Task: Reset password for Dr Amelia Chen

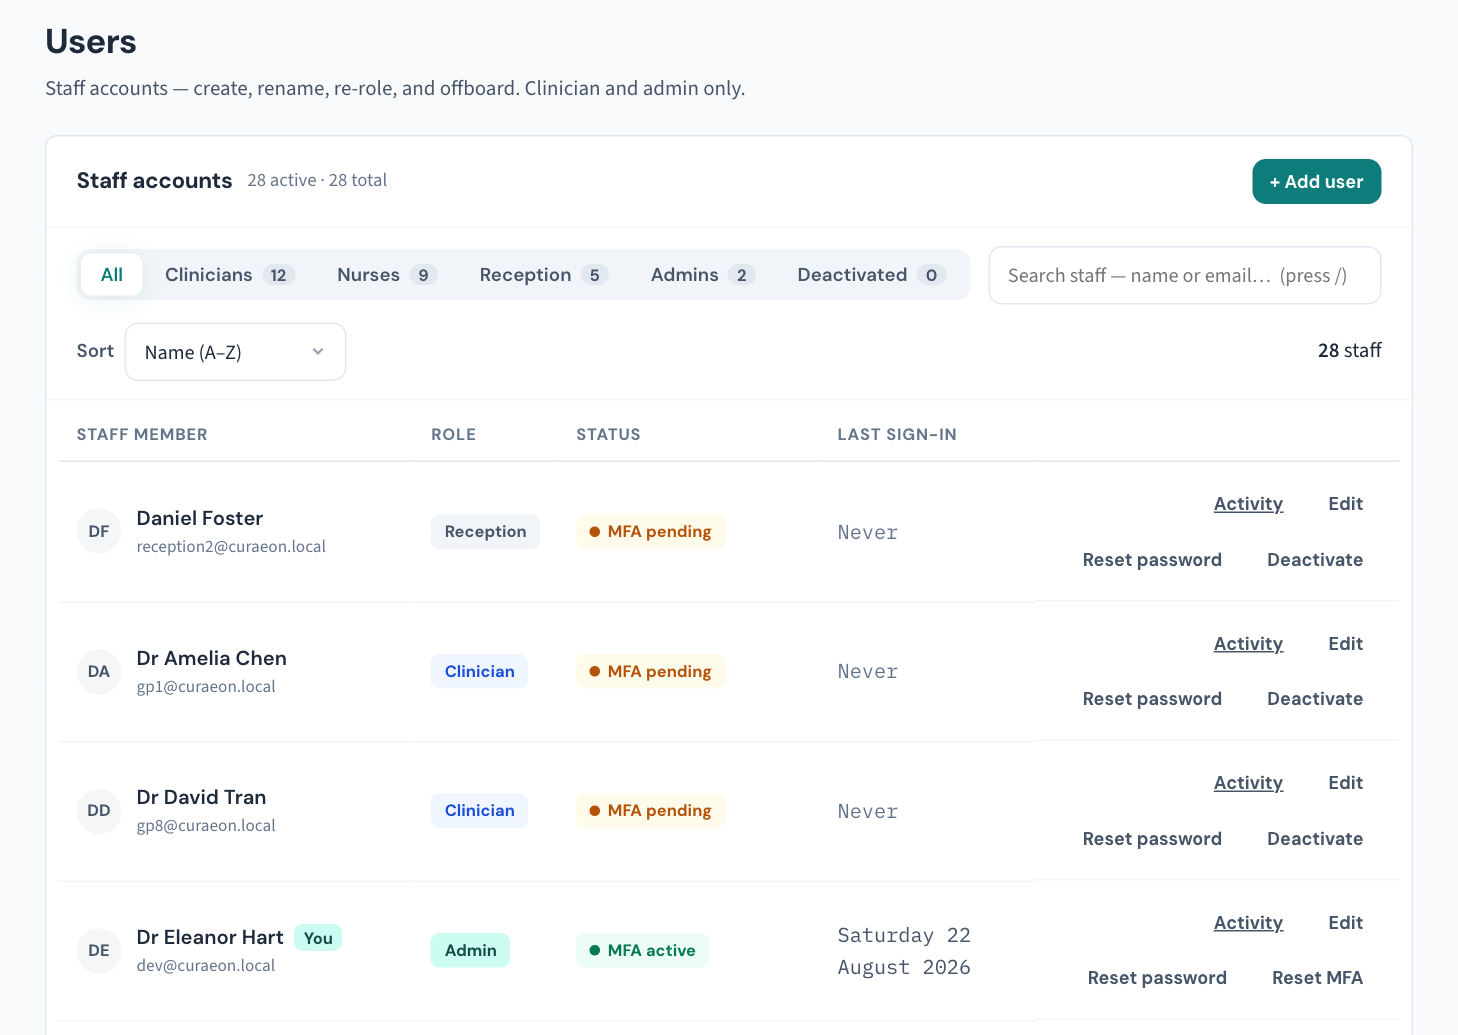Action: pyautogui.click(x=1152, y=699)
